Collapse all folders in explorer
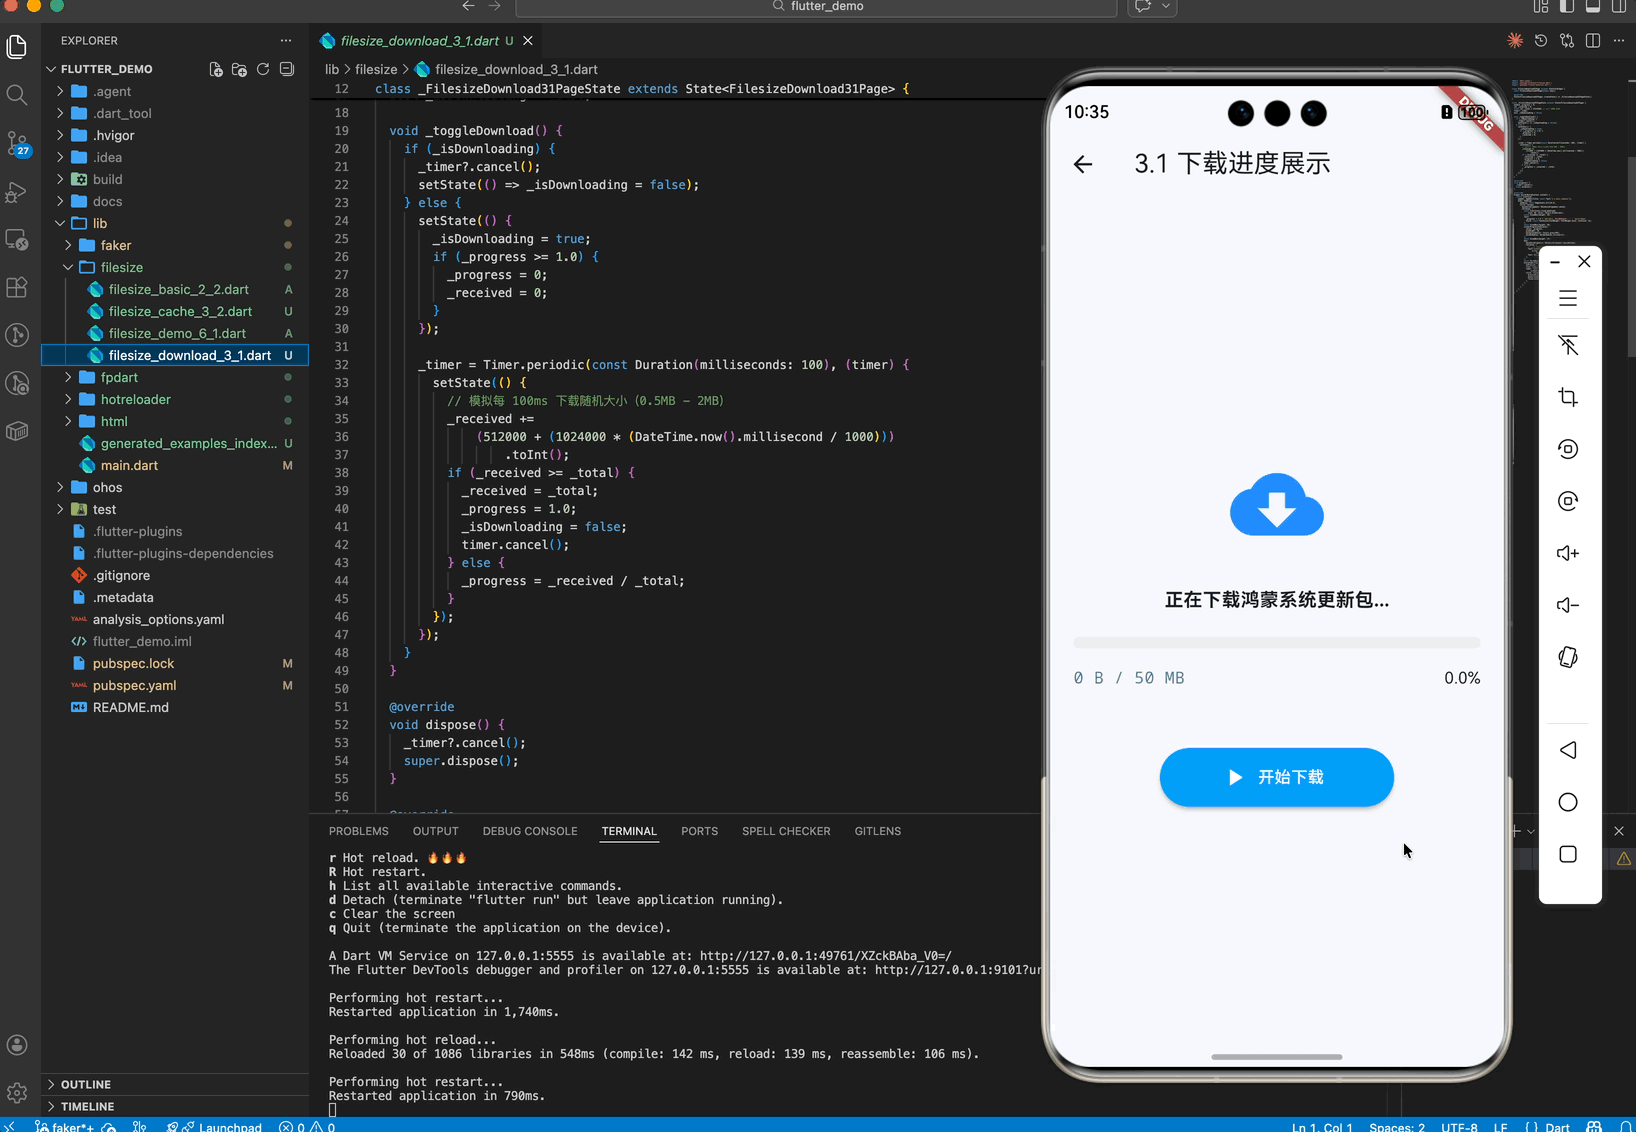Viewport: 1636px width, 1132px height. point(287,69)
